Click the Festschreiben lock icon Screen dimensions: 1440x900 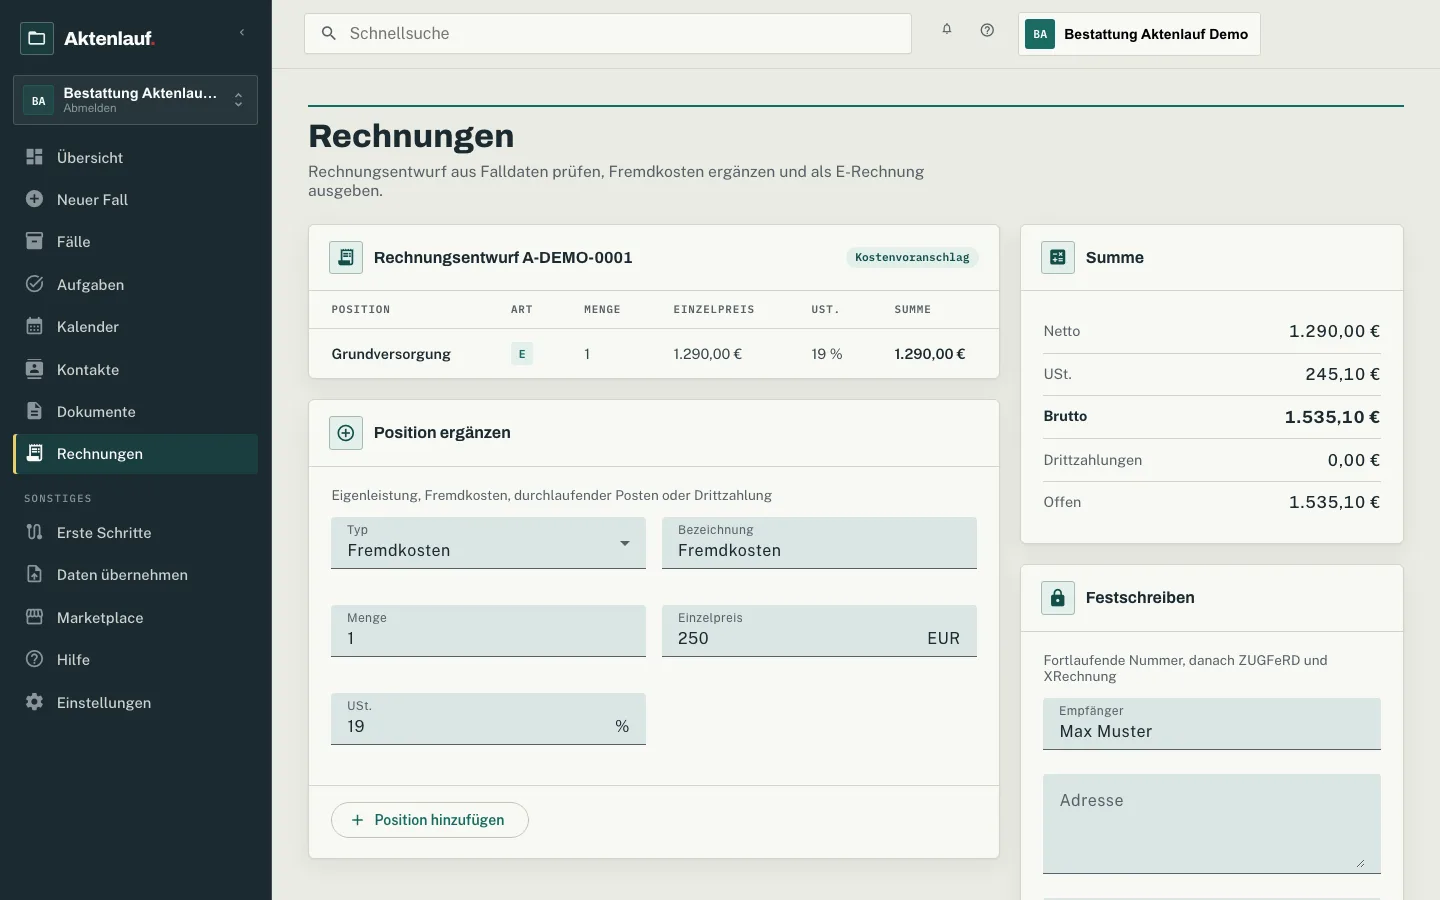(x=1058, y=598)
